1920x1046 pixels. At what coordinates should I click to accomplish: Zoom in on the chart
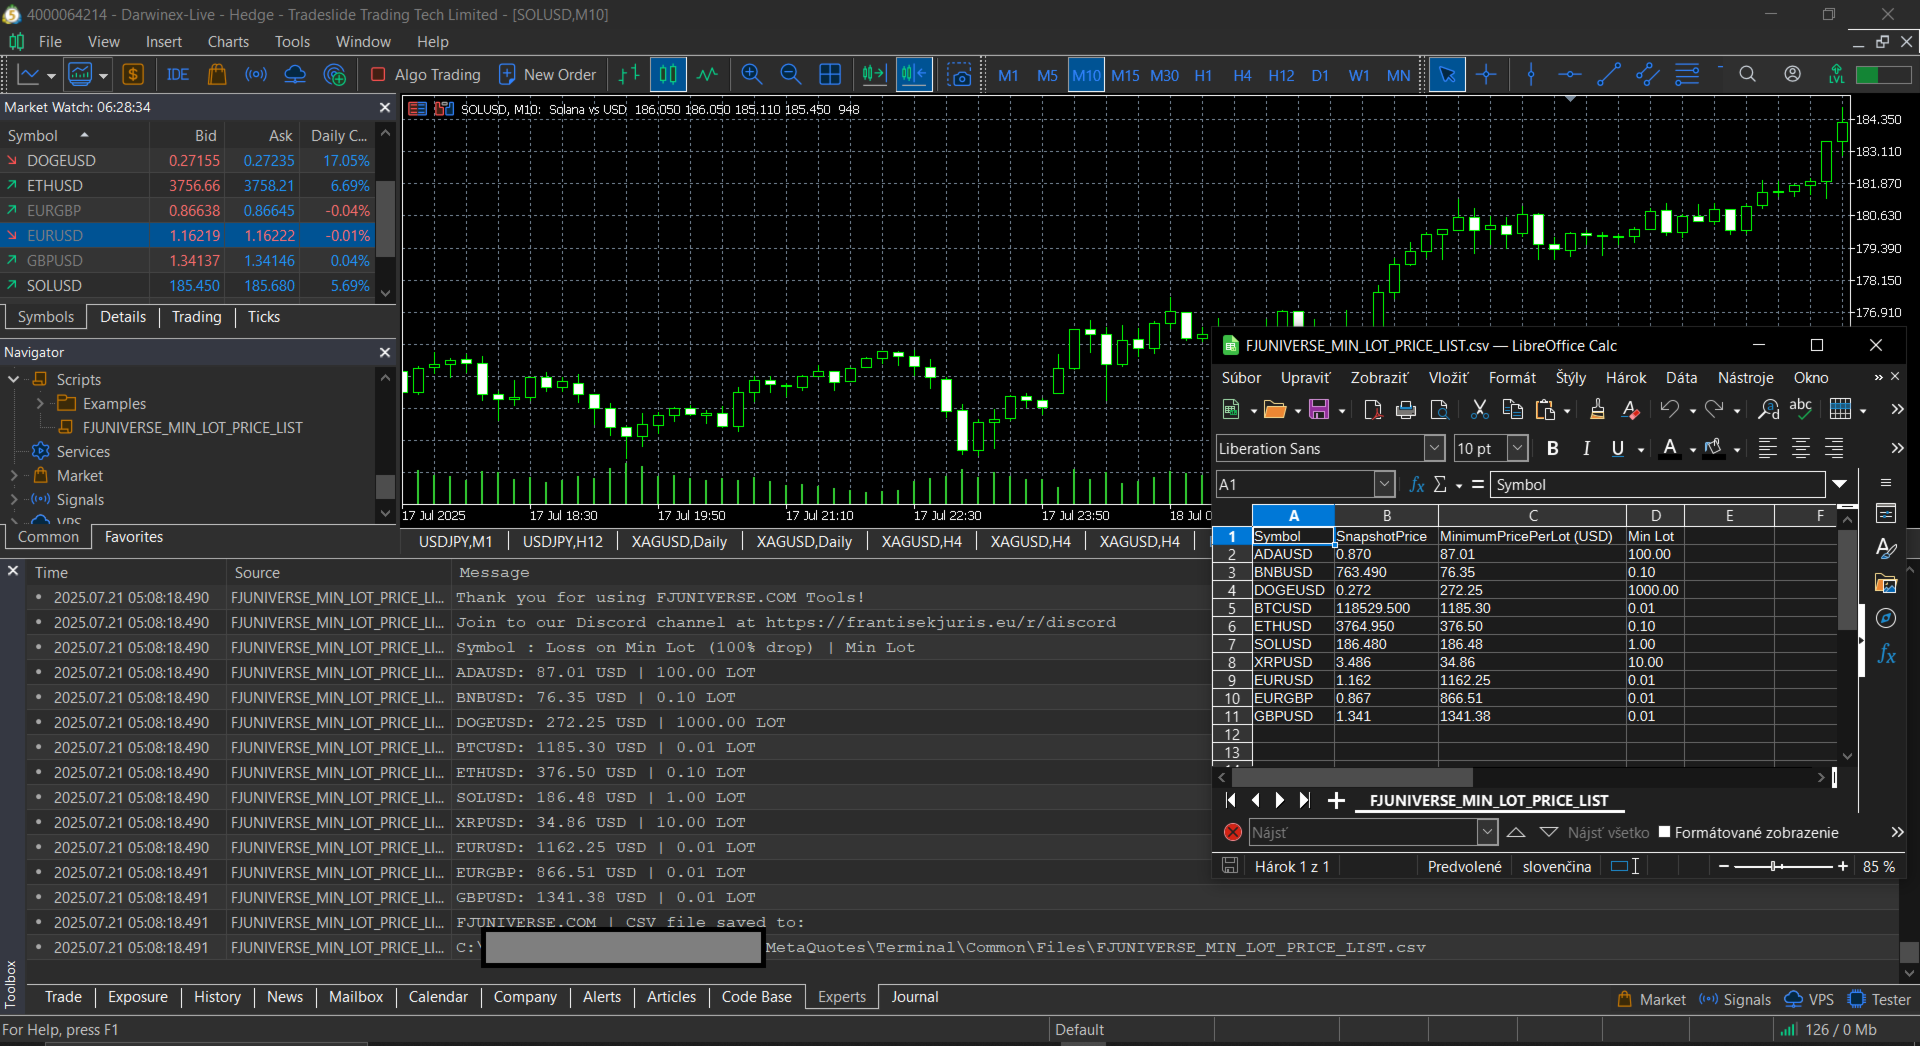coord(752,75)
